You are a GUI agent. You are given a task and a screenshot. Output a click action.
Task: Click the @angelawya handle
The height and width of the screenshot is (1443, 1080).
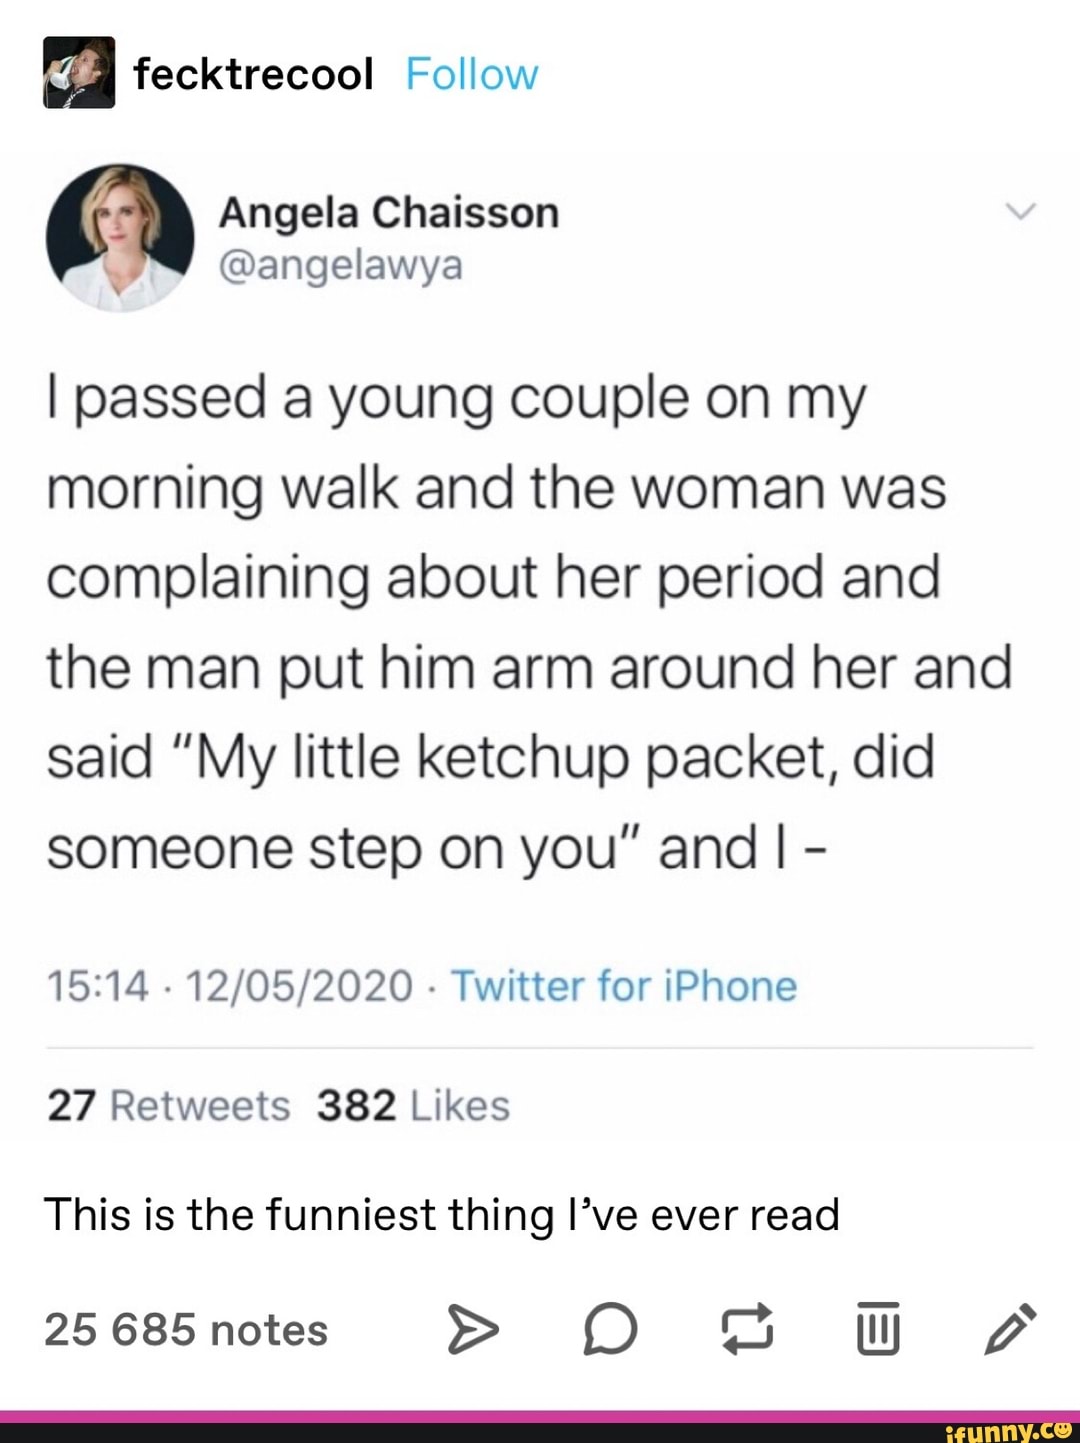[x=341, y=266]
